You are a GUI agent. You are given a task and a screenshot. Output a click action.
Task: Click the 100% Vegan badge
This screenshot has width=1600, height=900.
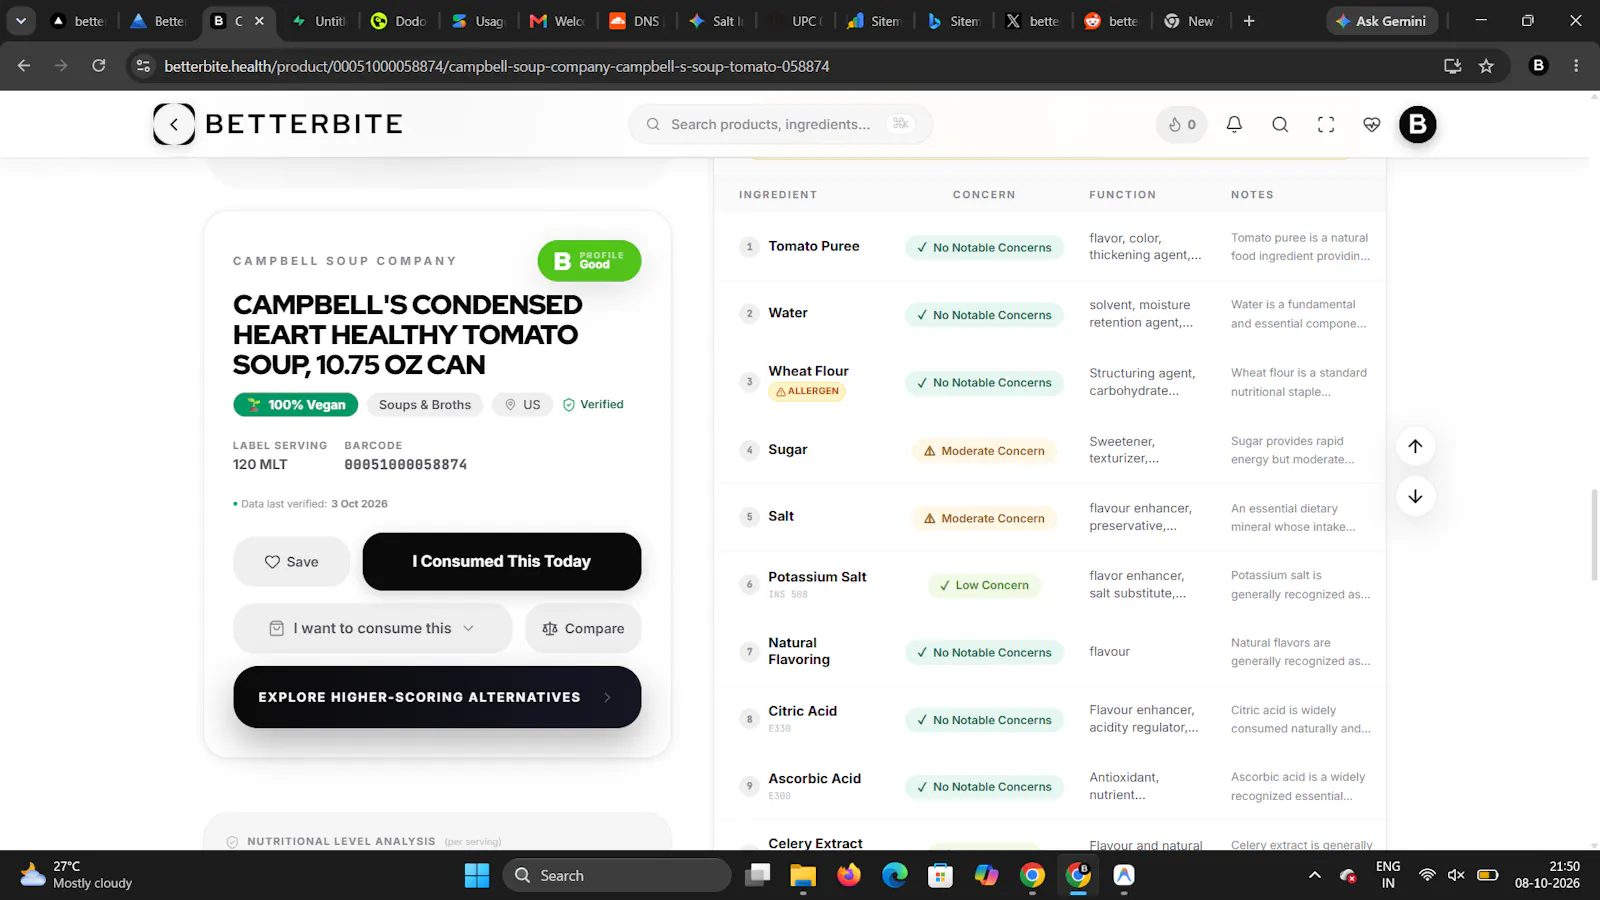[296, 405]
